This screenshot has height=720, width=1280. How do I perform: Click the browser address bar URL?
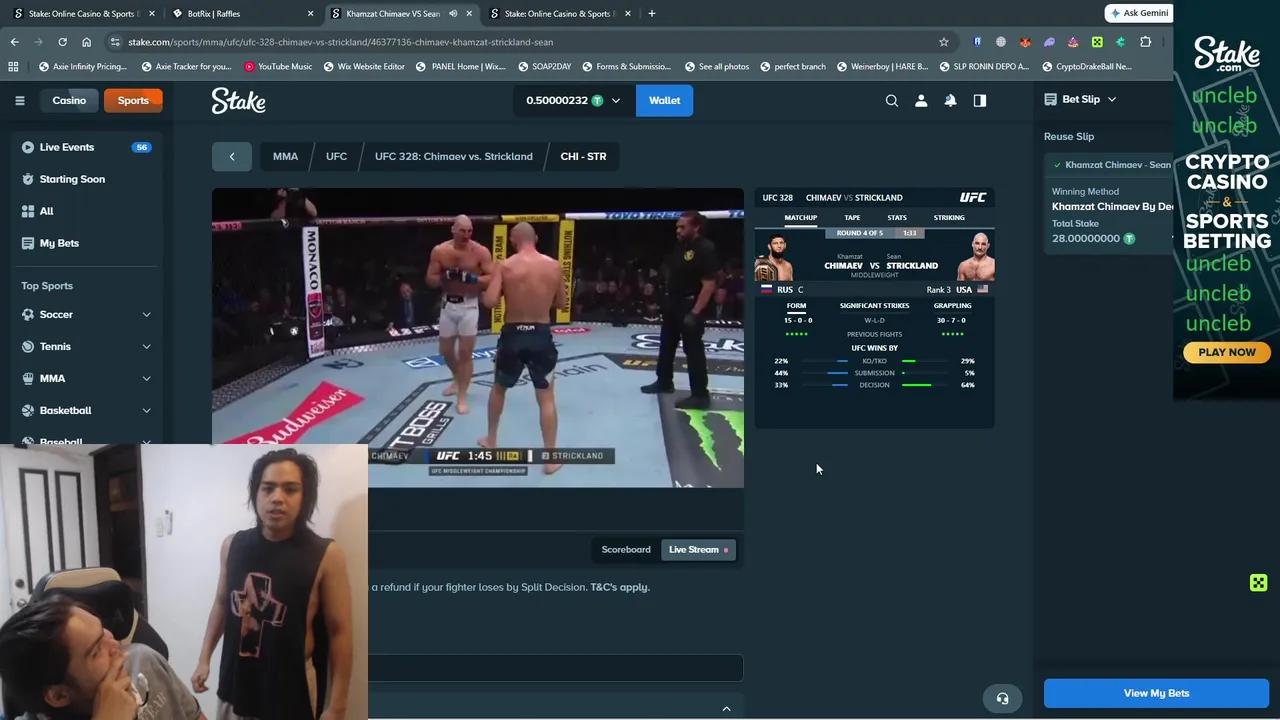point(340,42)
